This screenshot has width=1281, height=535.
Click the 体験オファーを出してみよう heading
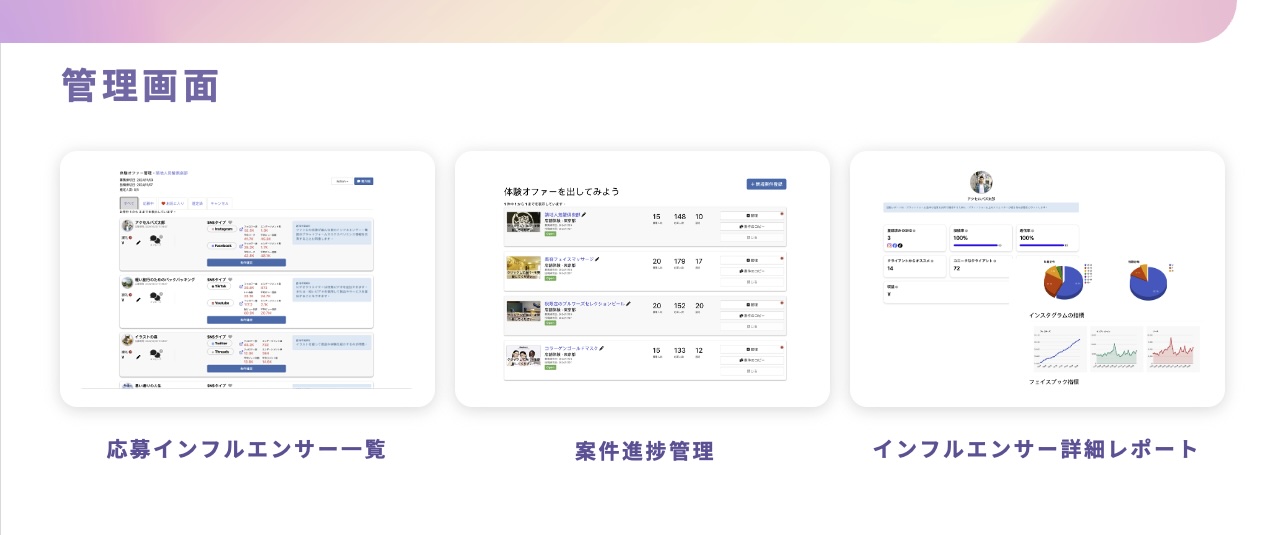click(x=562, y=191)
